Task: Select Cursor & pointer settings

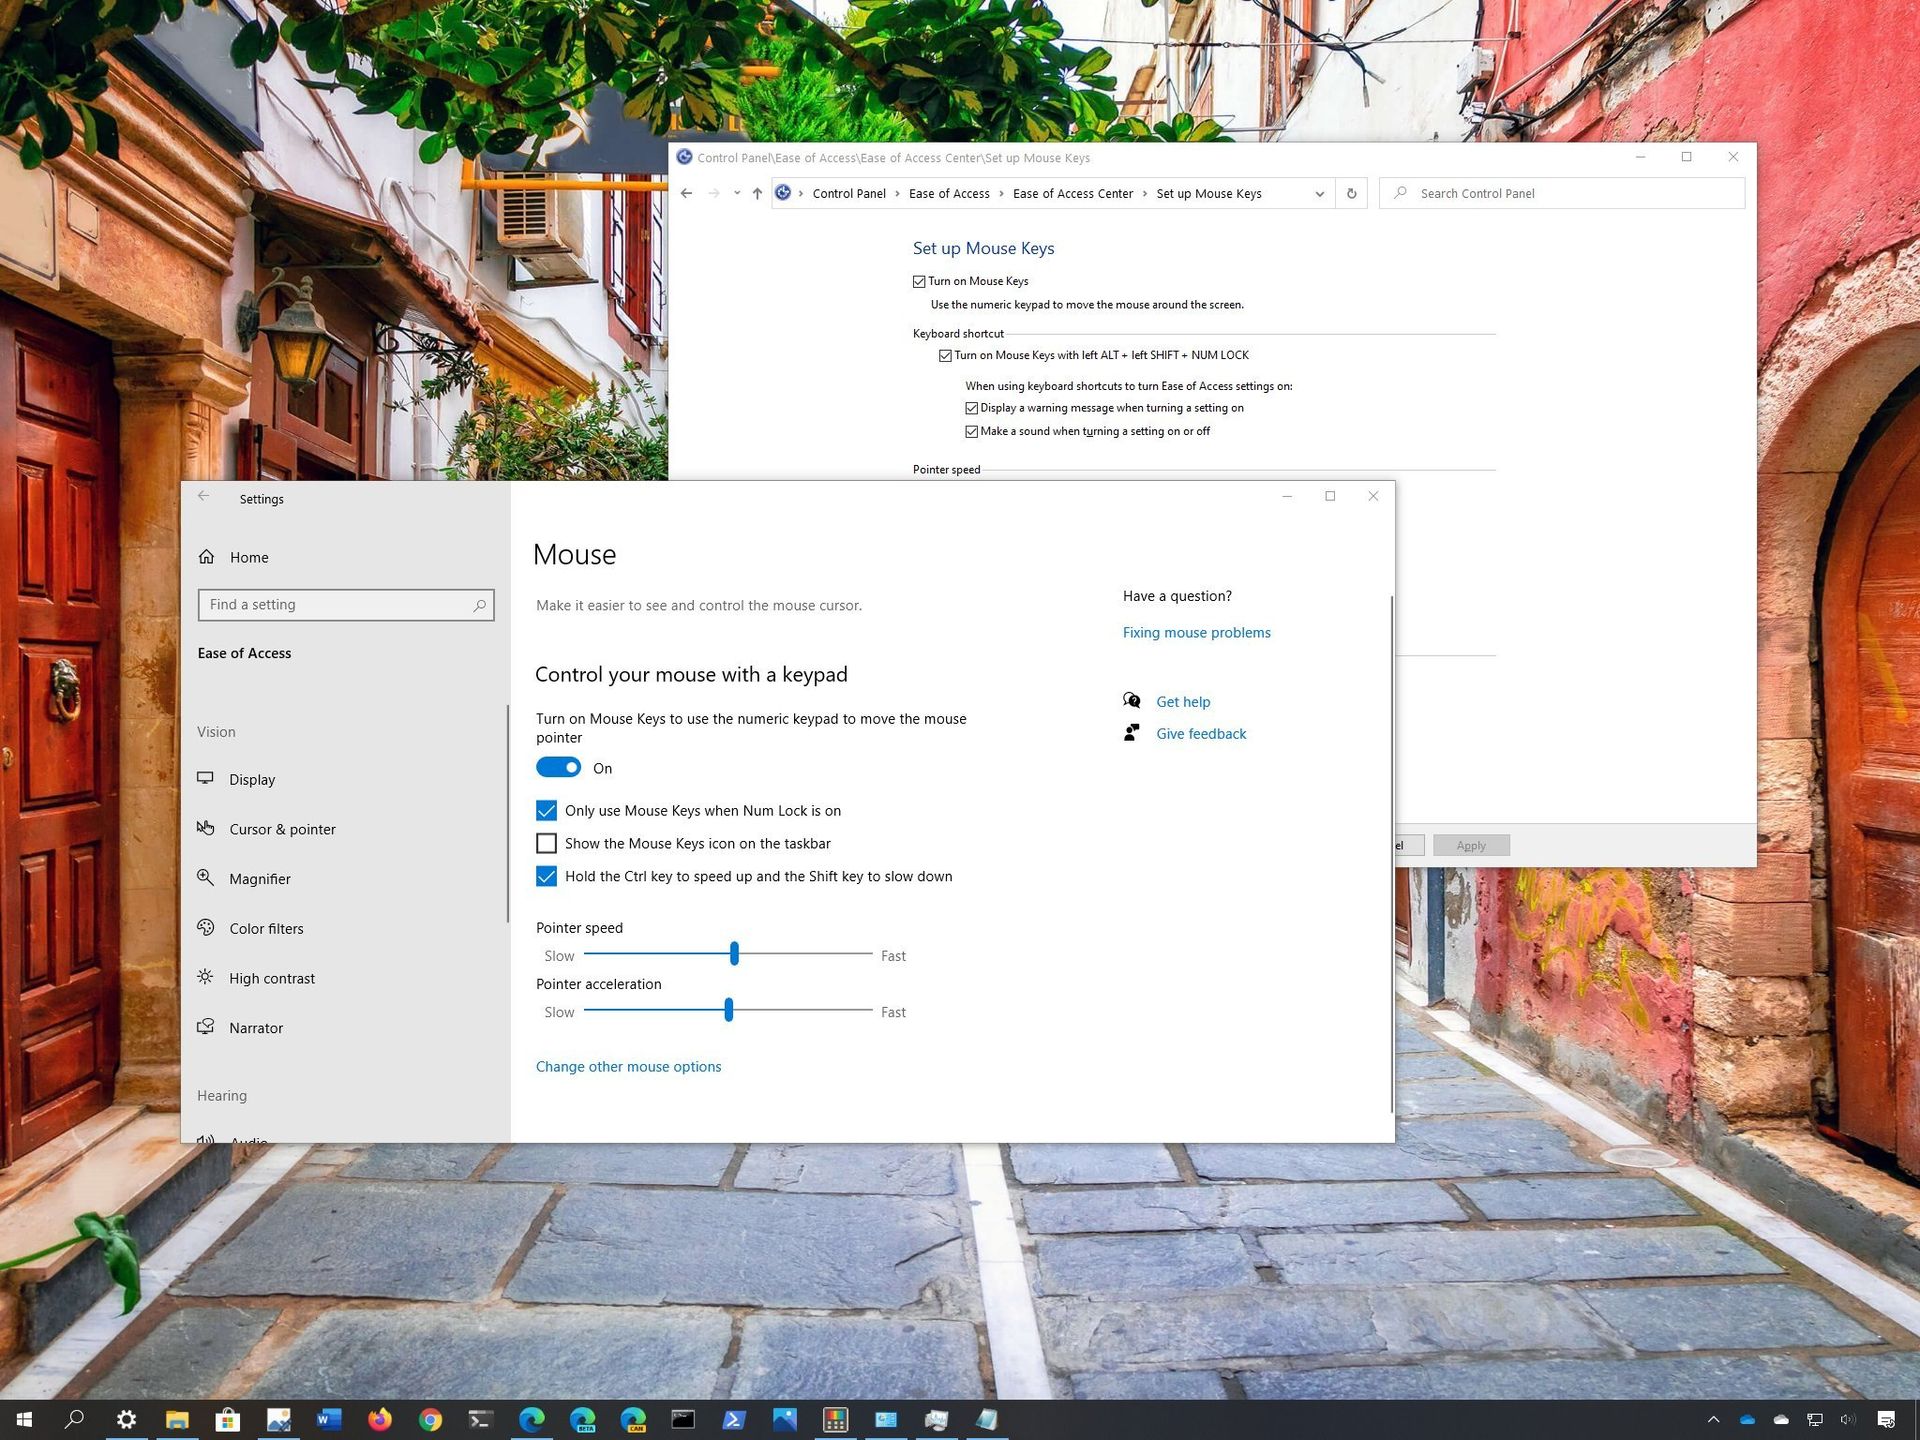Action: [282, 829]
